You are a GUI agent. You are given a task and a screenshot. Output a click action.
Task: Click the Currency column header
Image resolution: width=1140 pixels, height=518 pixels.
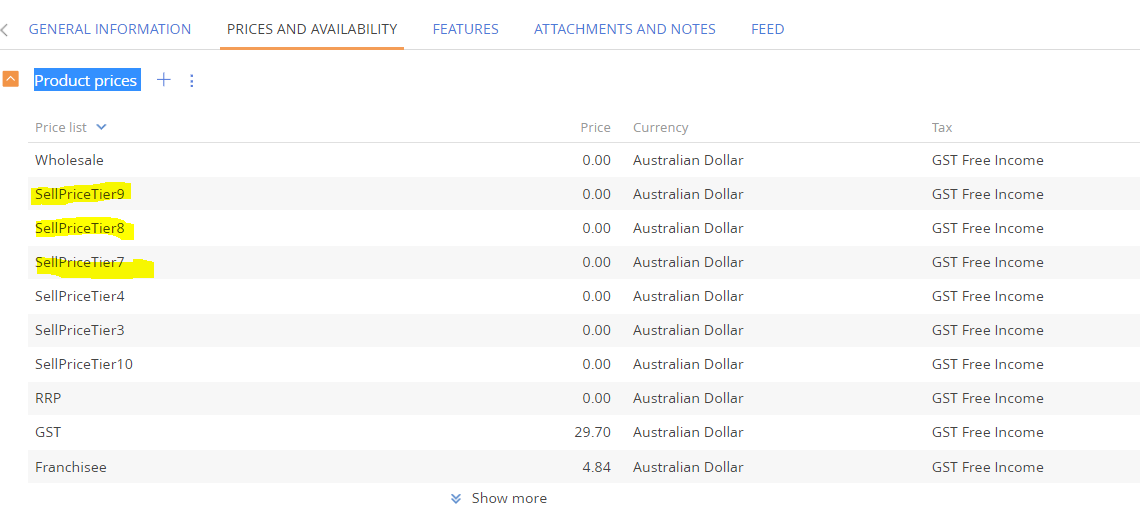(660, 127)
